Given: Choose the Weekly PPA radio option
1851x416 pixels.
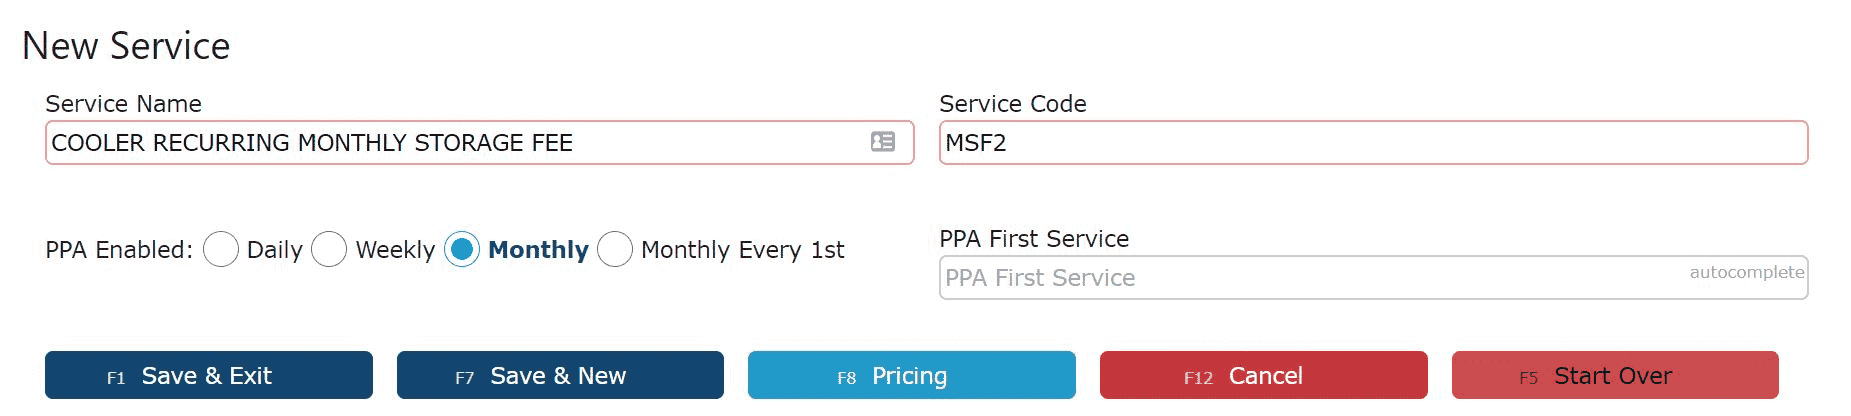Looking at the screenshot, I should click(329, 249).
